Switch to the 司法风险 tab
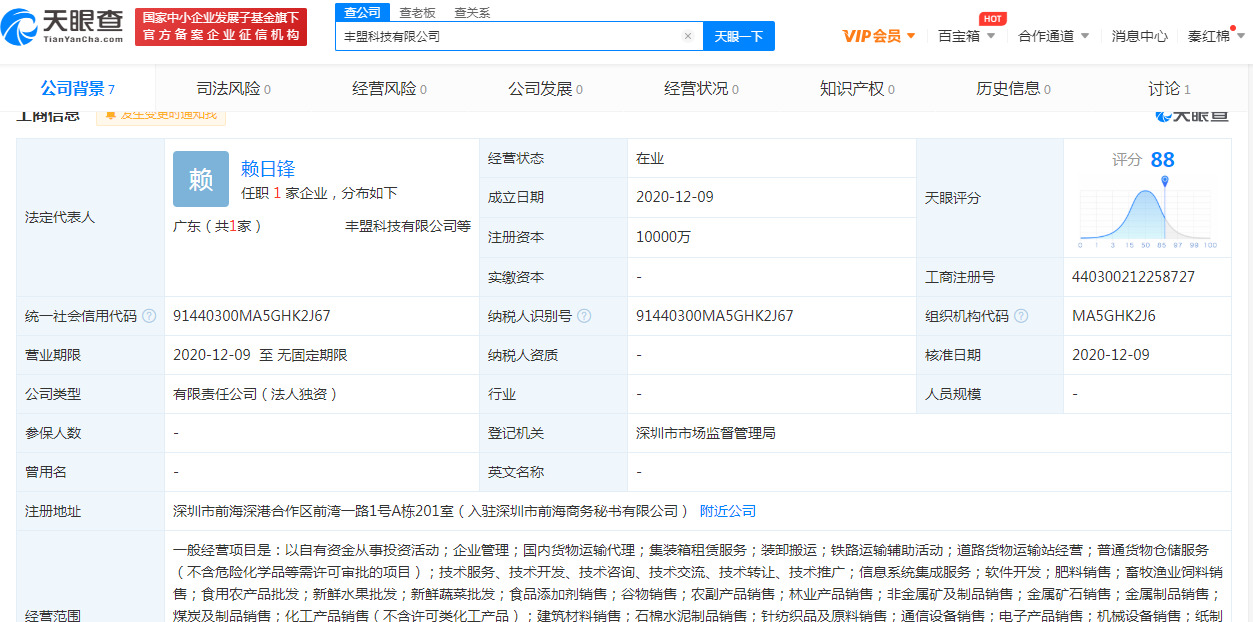The image size is (1253, 622). coord(233,89)
